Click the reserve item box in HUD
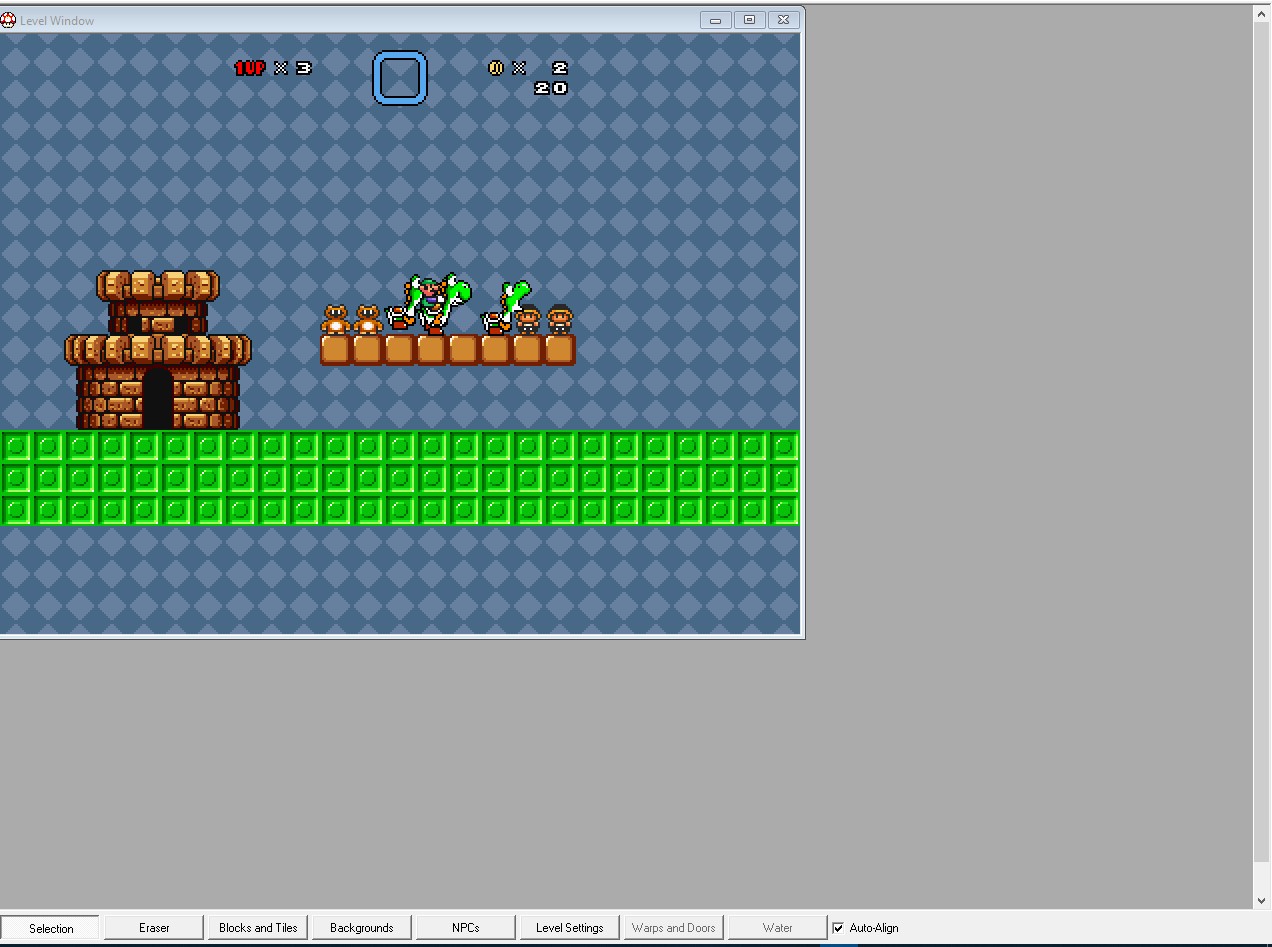 click(400, 78)
